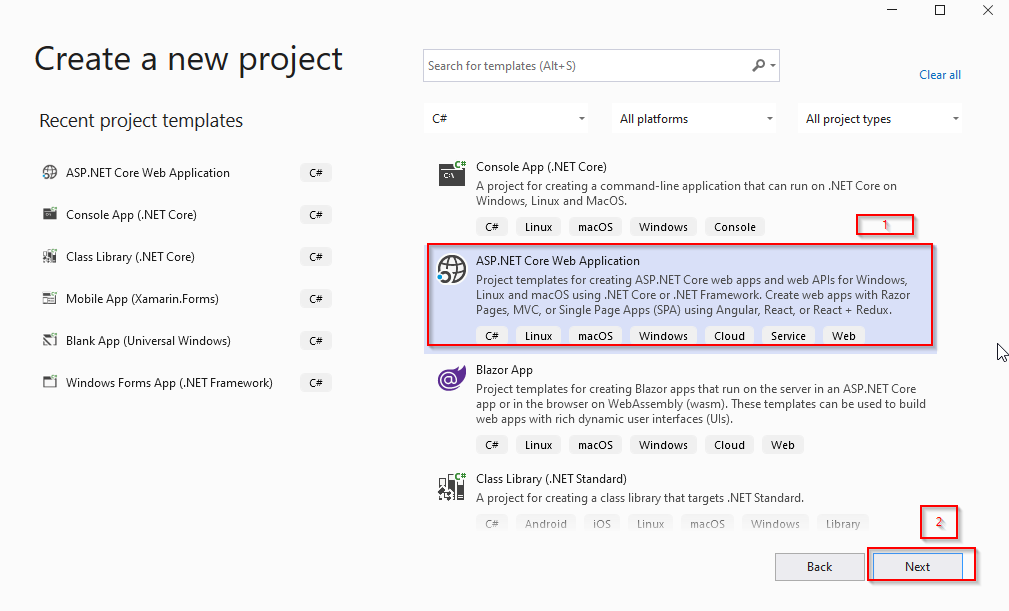Click the Back button

point(819,566)
